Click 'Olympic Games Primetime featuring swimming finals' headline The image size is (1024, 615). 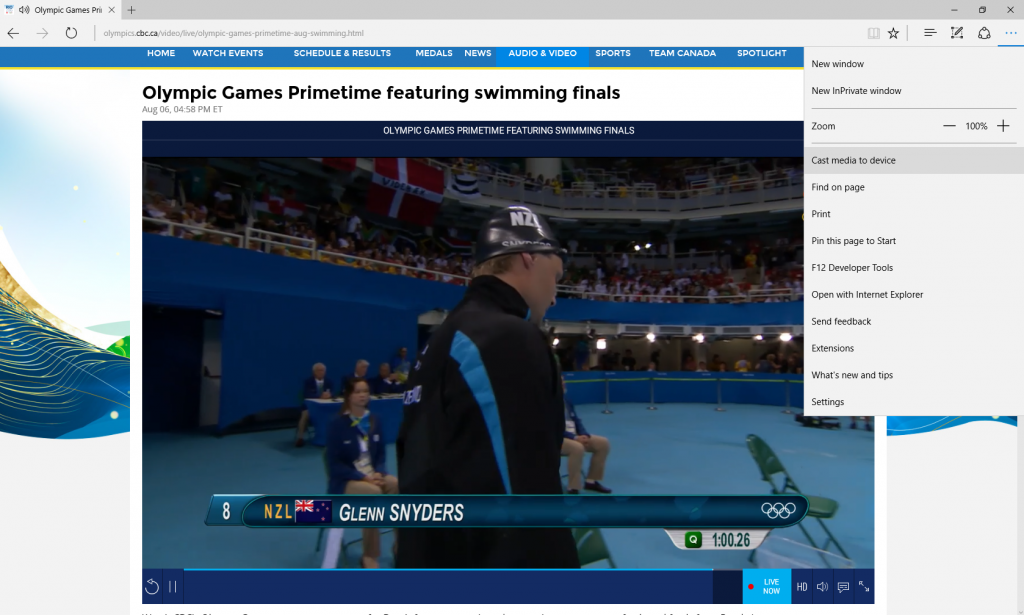tap(381, 93)
